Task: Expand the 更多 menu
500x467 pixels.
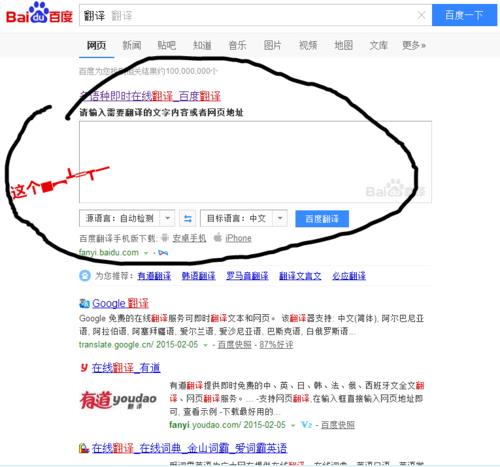Action: [x=414, y=45]
